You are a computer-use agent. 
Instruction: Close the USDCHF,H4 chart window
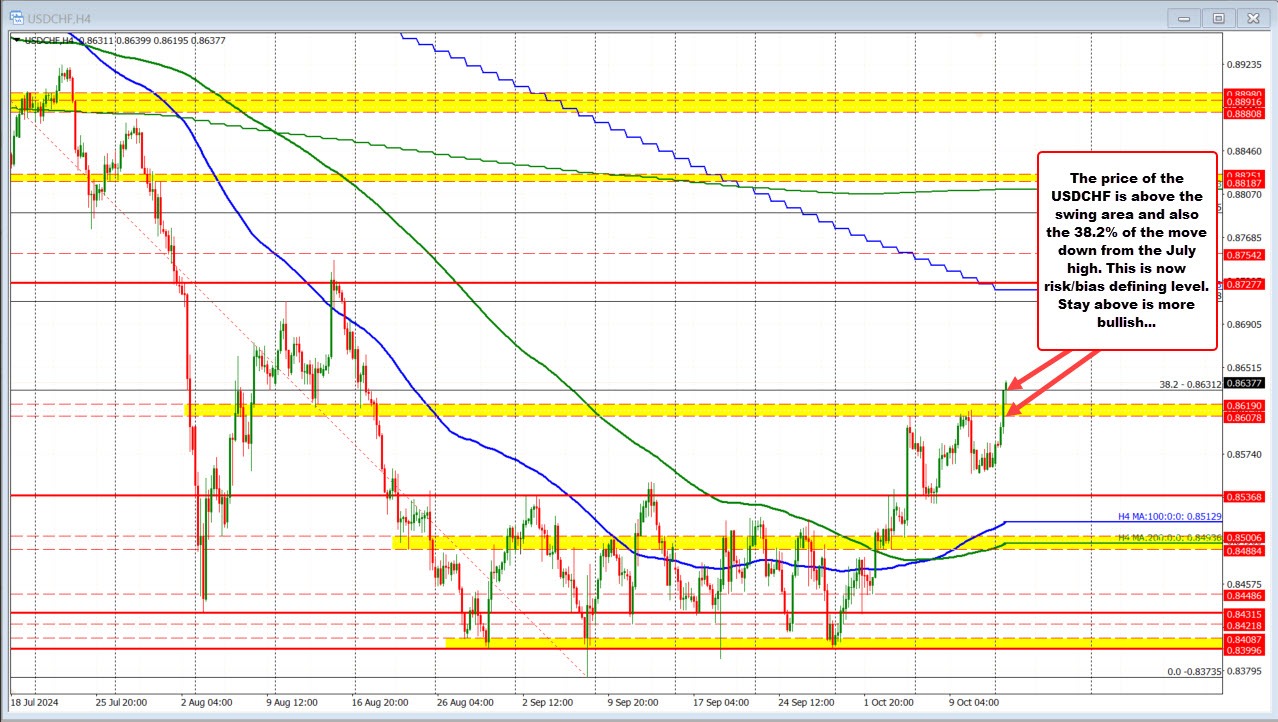[1250, 17]
